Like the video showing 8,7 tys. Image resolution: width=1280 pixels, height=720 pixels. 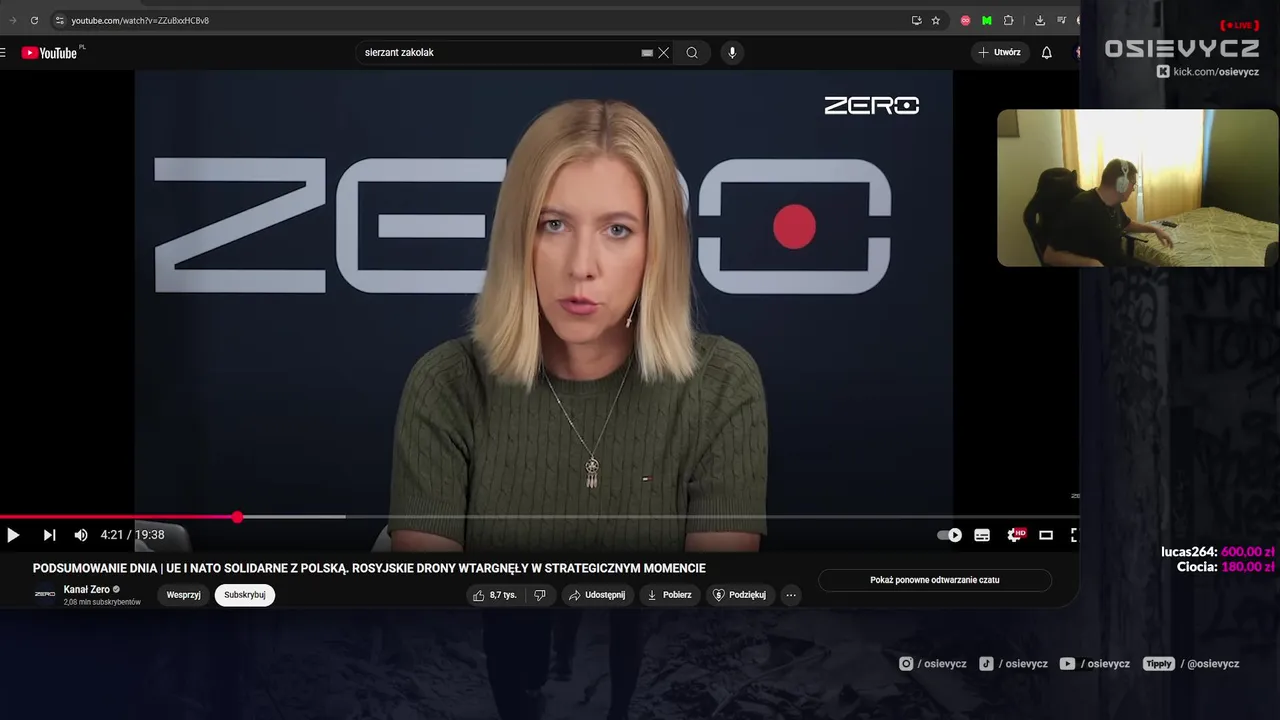pyautogui.click(x=496, y=595)
